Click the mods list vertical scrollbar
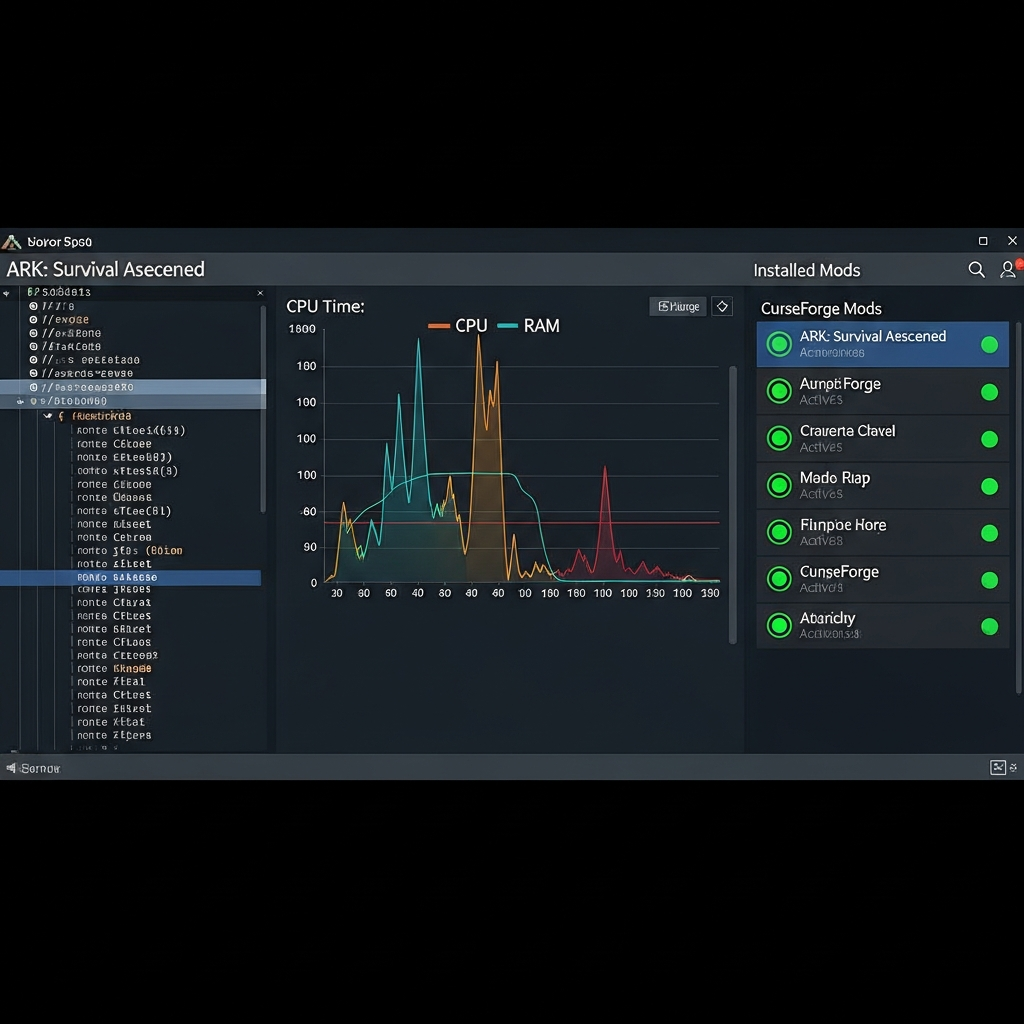 (1019, 507)
